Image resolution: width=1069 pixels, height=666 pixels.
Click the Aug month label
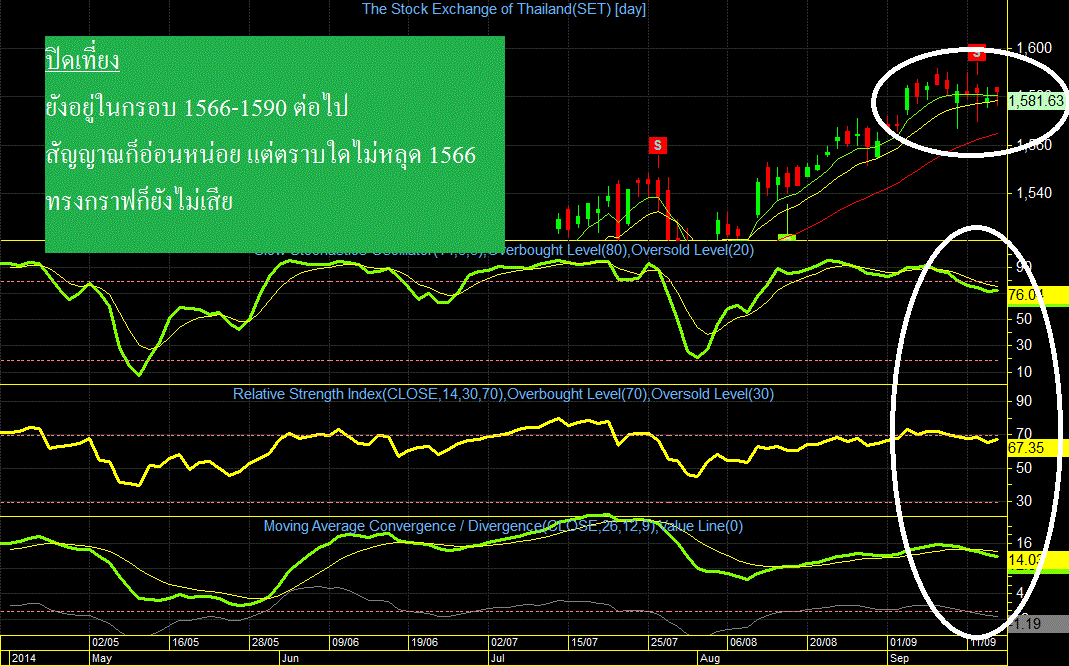[x=710, y=658]
